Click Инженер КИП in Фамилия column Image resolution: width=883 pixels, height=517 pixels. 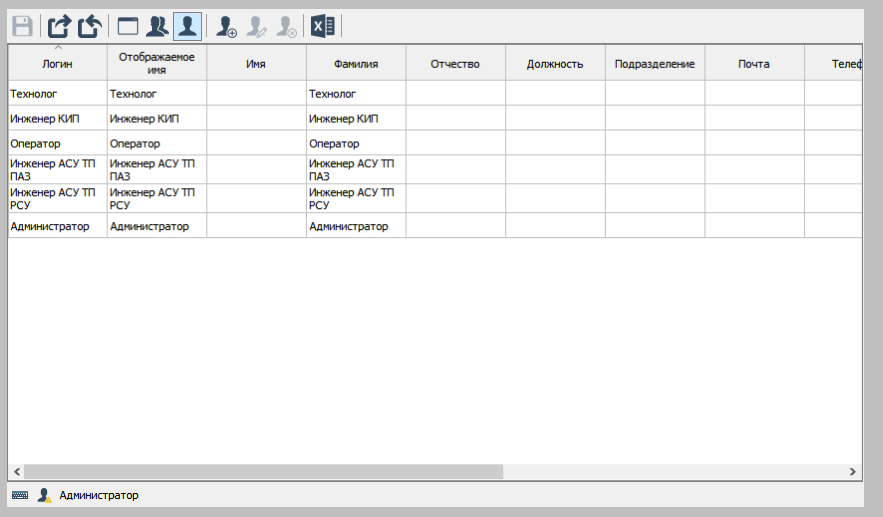tap(356, 118)
